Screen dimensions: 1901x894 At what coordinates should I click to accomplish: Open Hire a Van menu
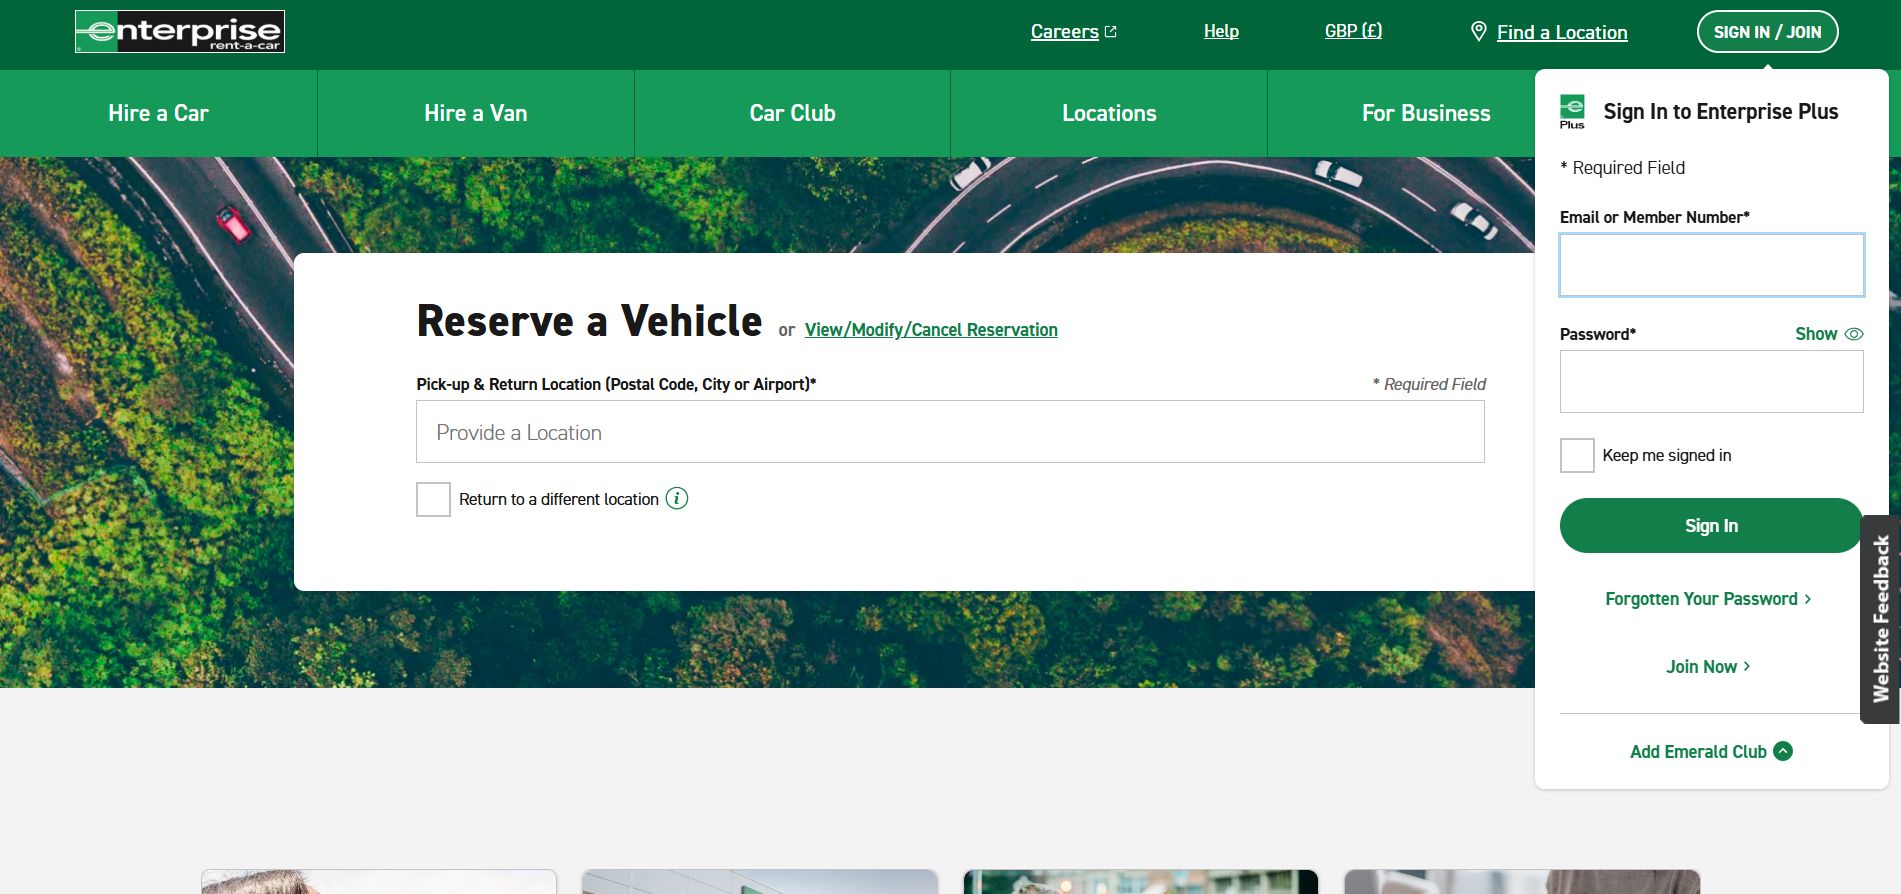point(475,113)
